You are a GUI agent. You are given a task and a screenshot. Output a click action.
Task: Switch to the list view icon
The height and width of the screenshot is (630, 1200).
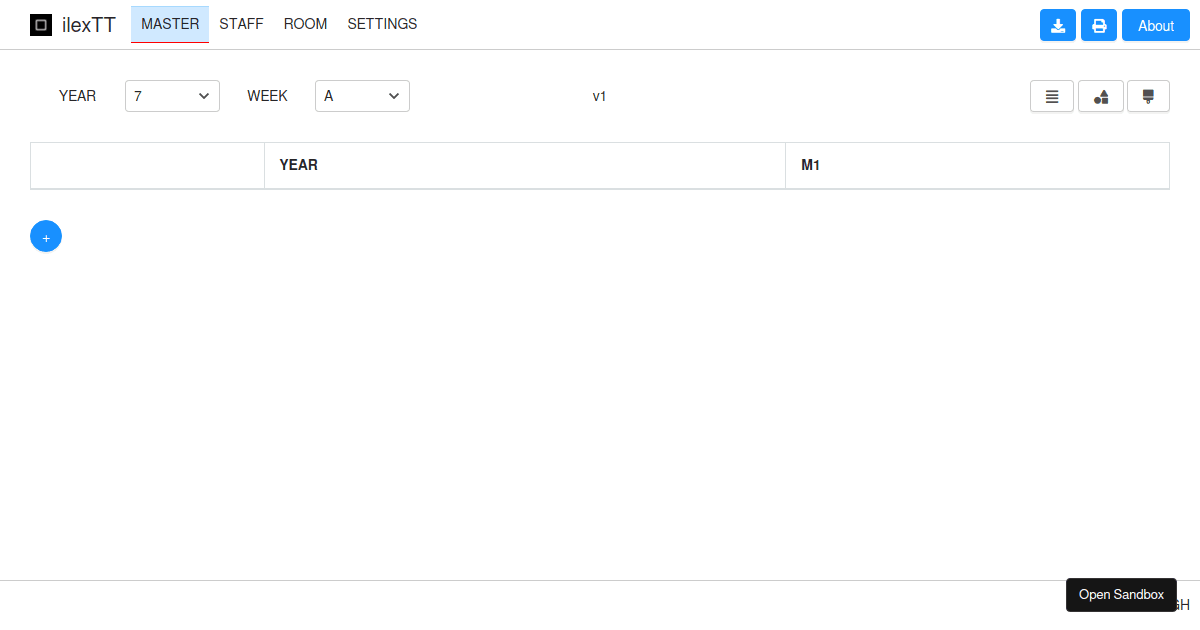1051,96
